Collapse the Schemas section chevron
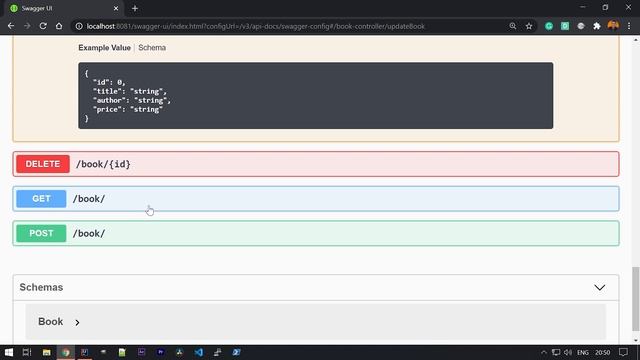The height and width of the screenshot is (360, 640). pyautogui.click(x=600, y=287)
